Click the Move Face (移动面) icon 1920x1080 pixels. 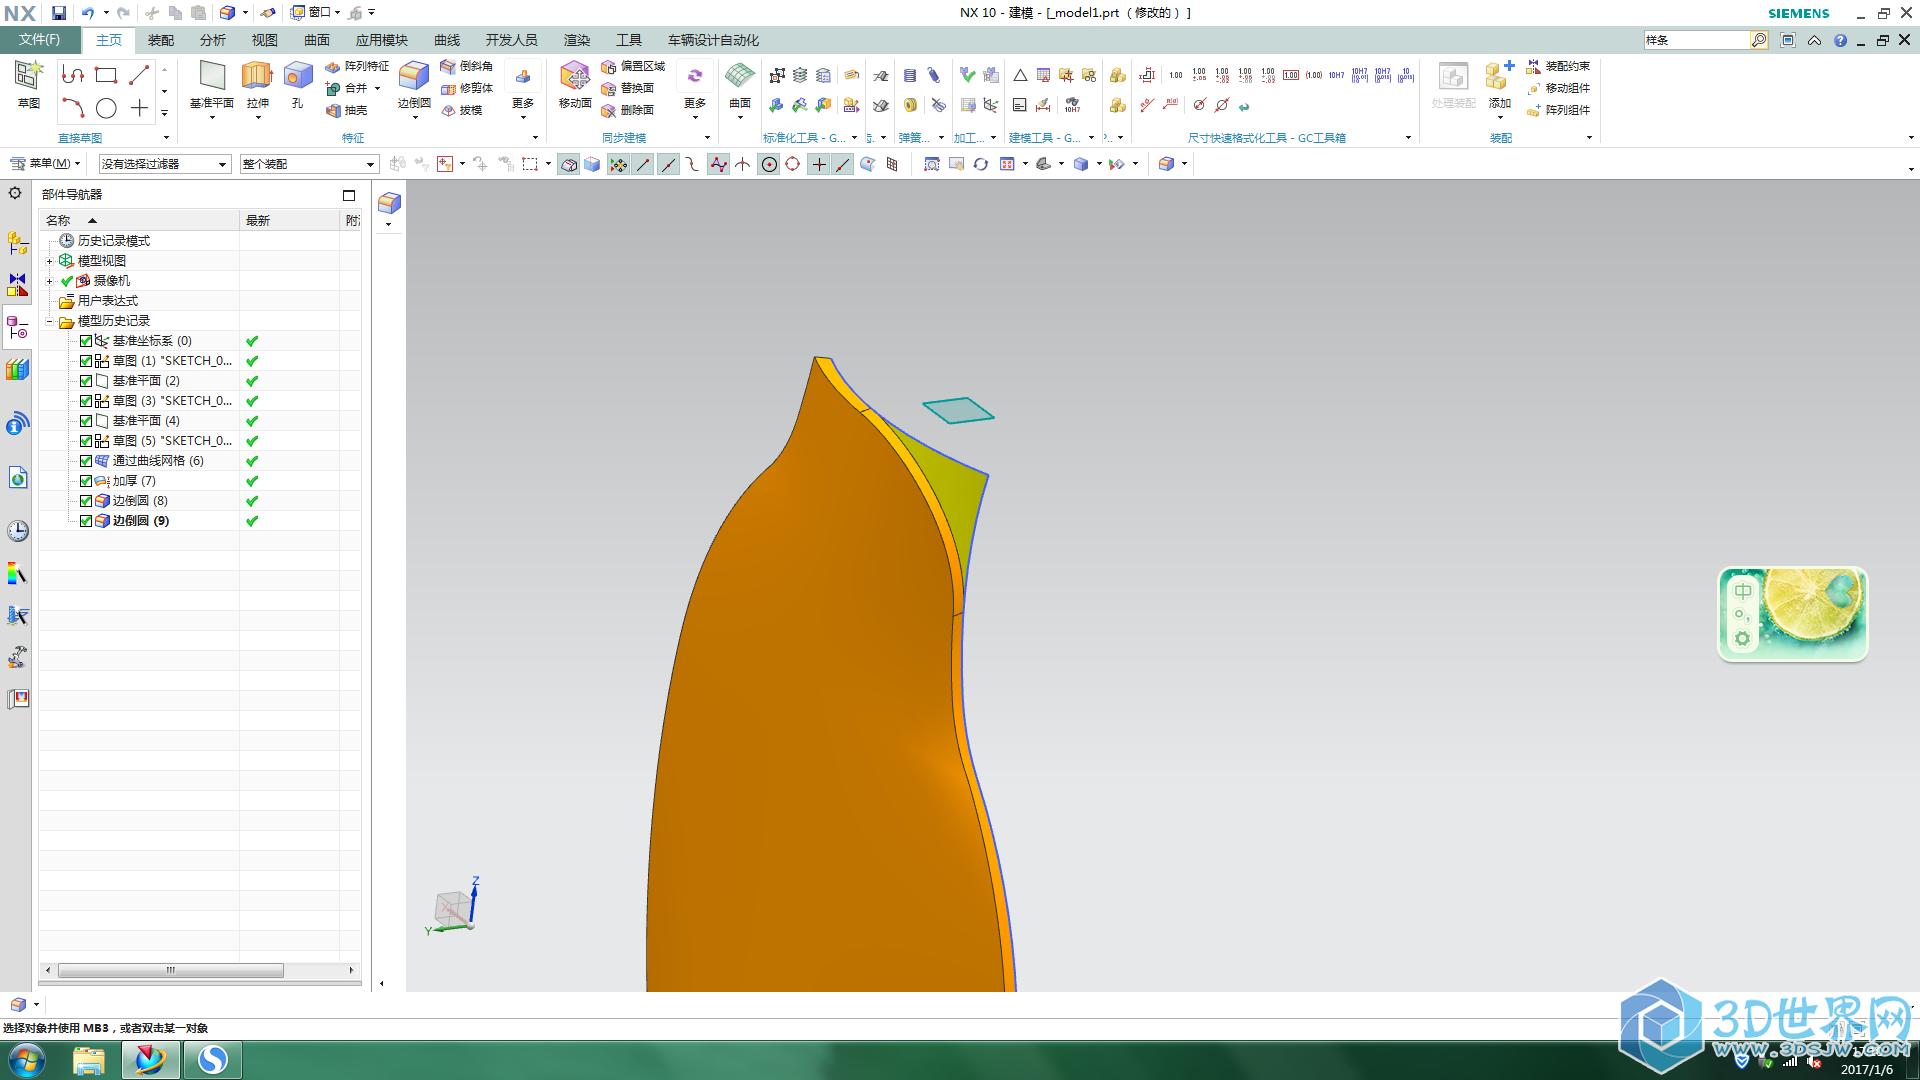coord(575,76)
